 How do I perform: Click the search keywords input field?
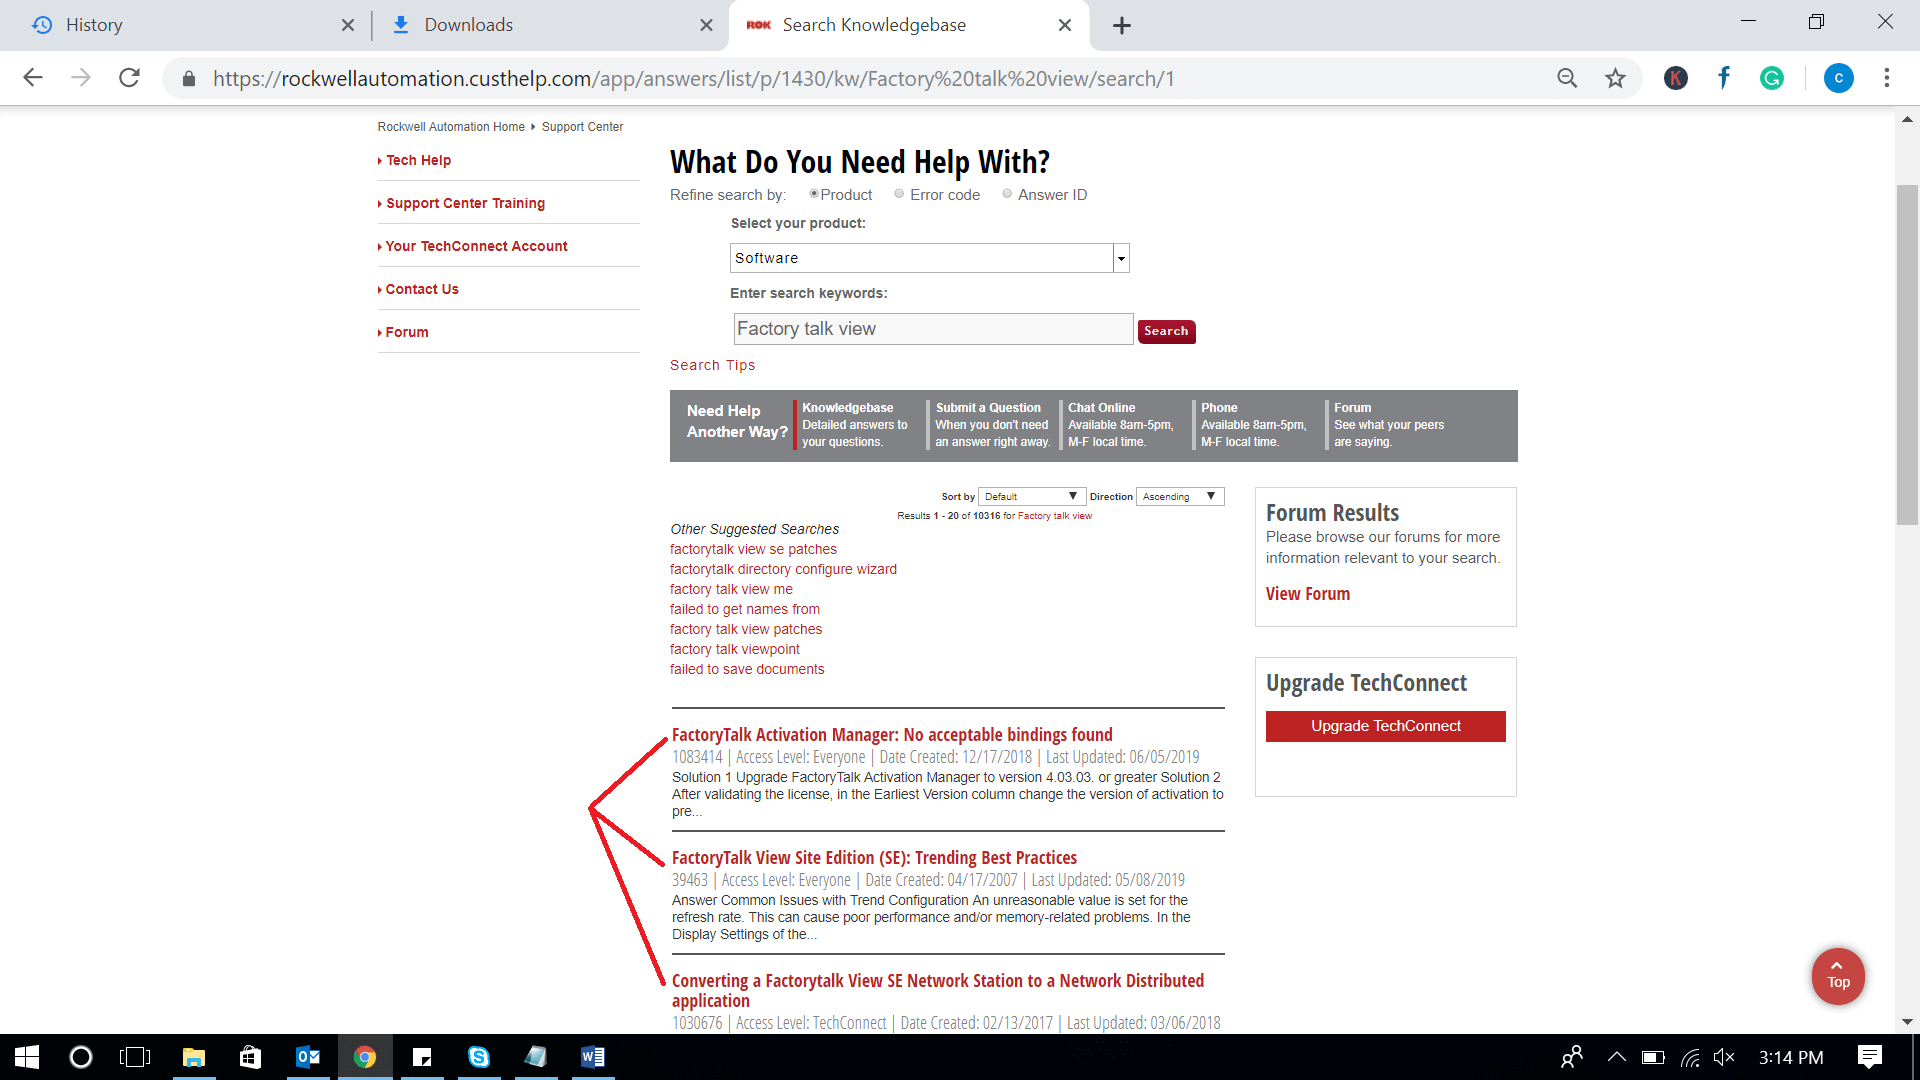[x=932, y=329]
